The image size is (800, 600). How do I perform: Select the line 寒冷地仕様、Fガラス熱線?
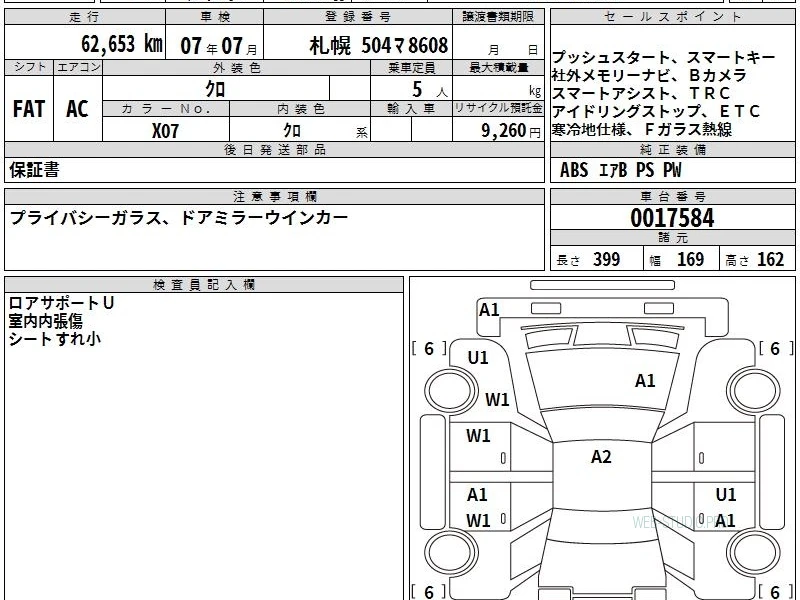642,130
